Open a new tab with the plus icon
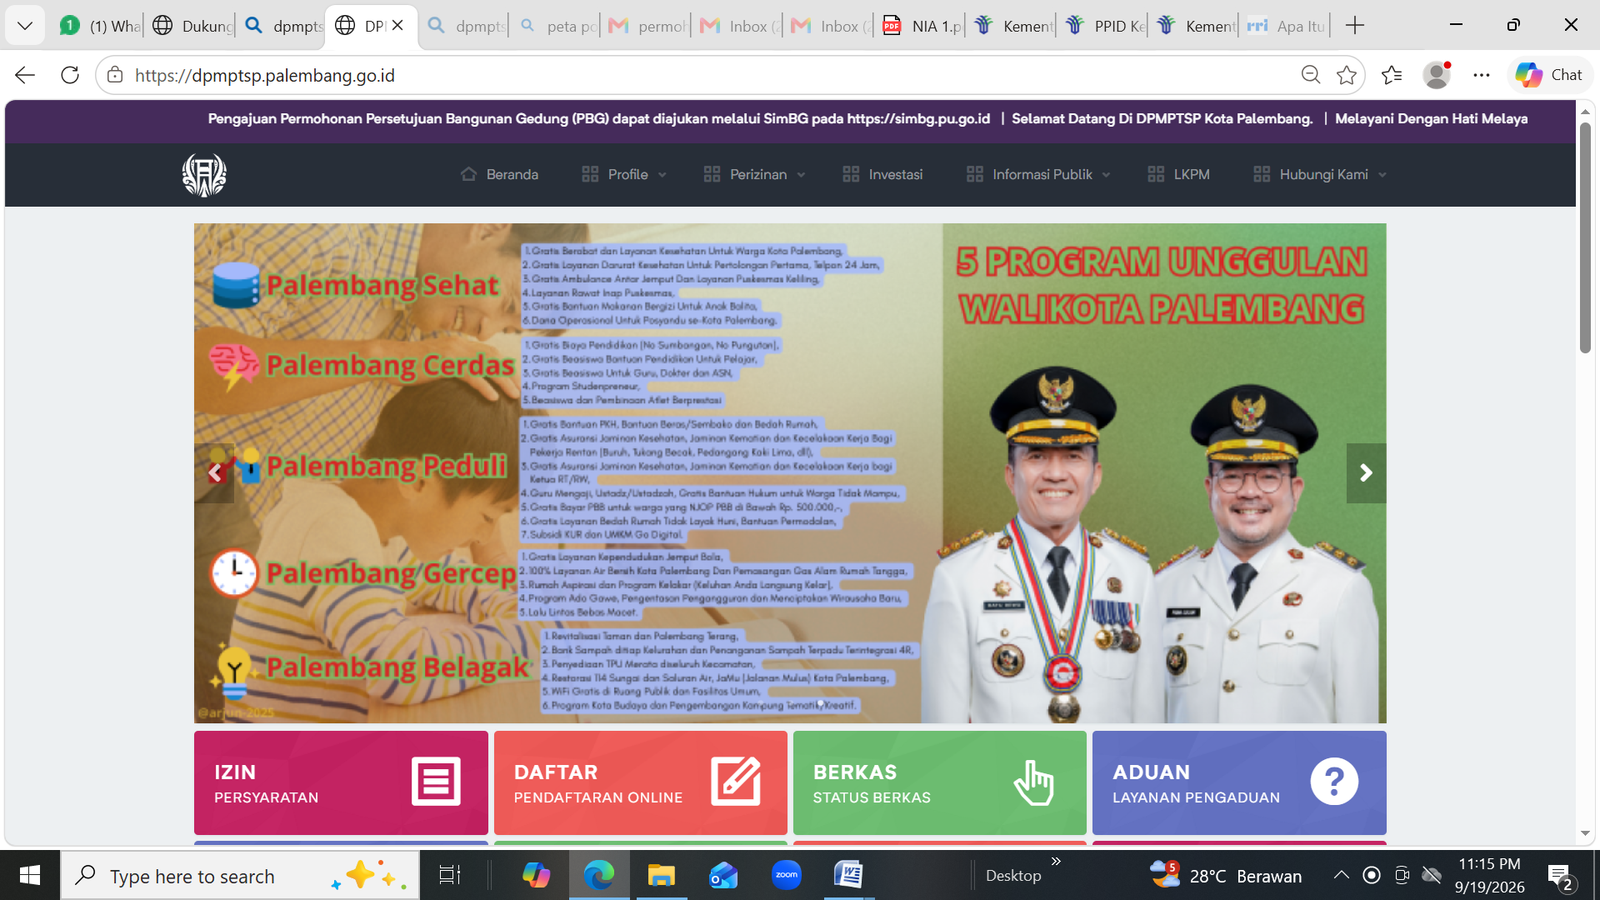 click(x=1355, y=26)
